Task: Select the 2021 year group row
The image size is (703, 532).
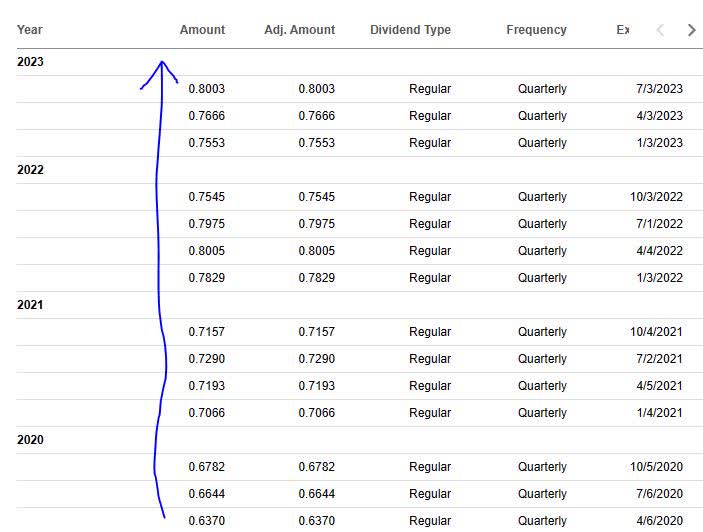Action: click(x=359, y=305)
